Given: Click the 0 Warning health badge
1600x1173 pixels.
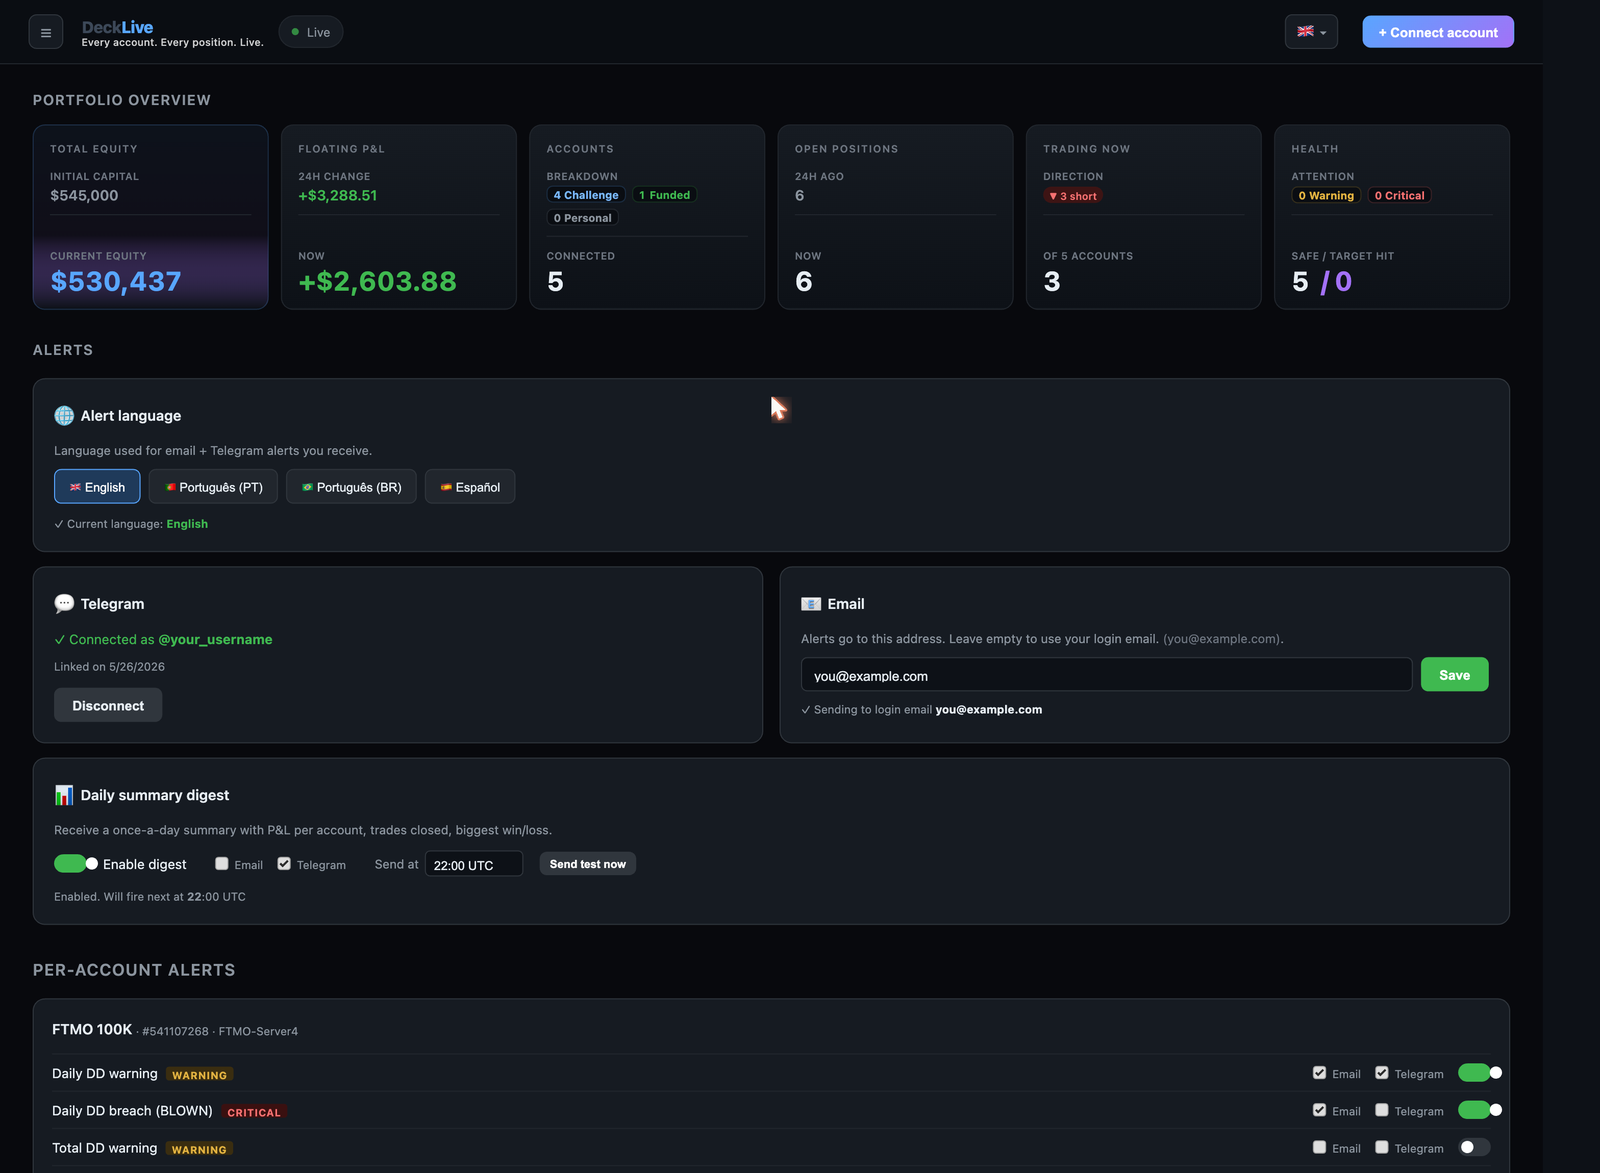Looking at the screenshot, I should [1326, 196].
